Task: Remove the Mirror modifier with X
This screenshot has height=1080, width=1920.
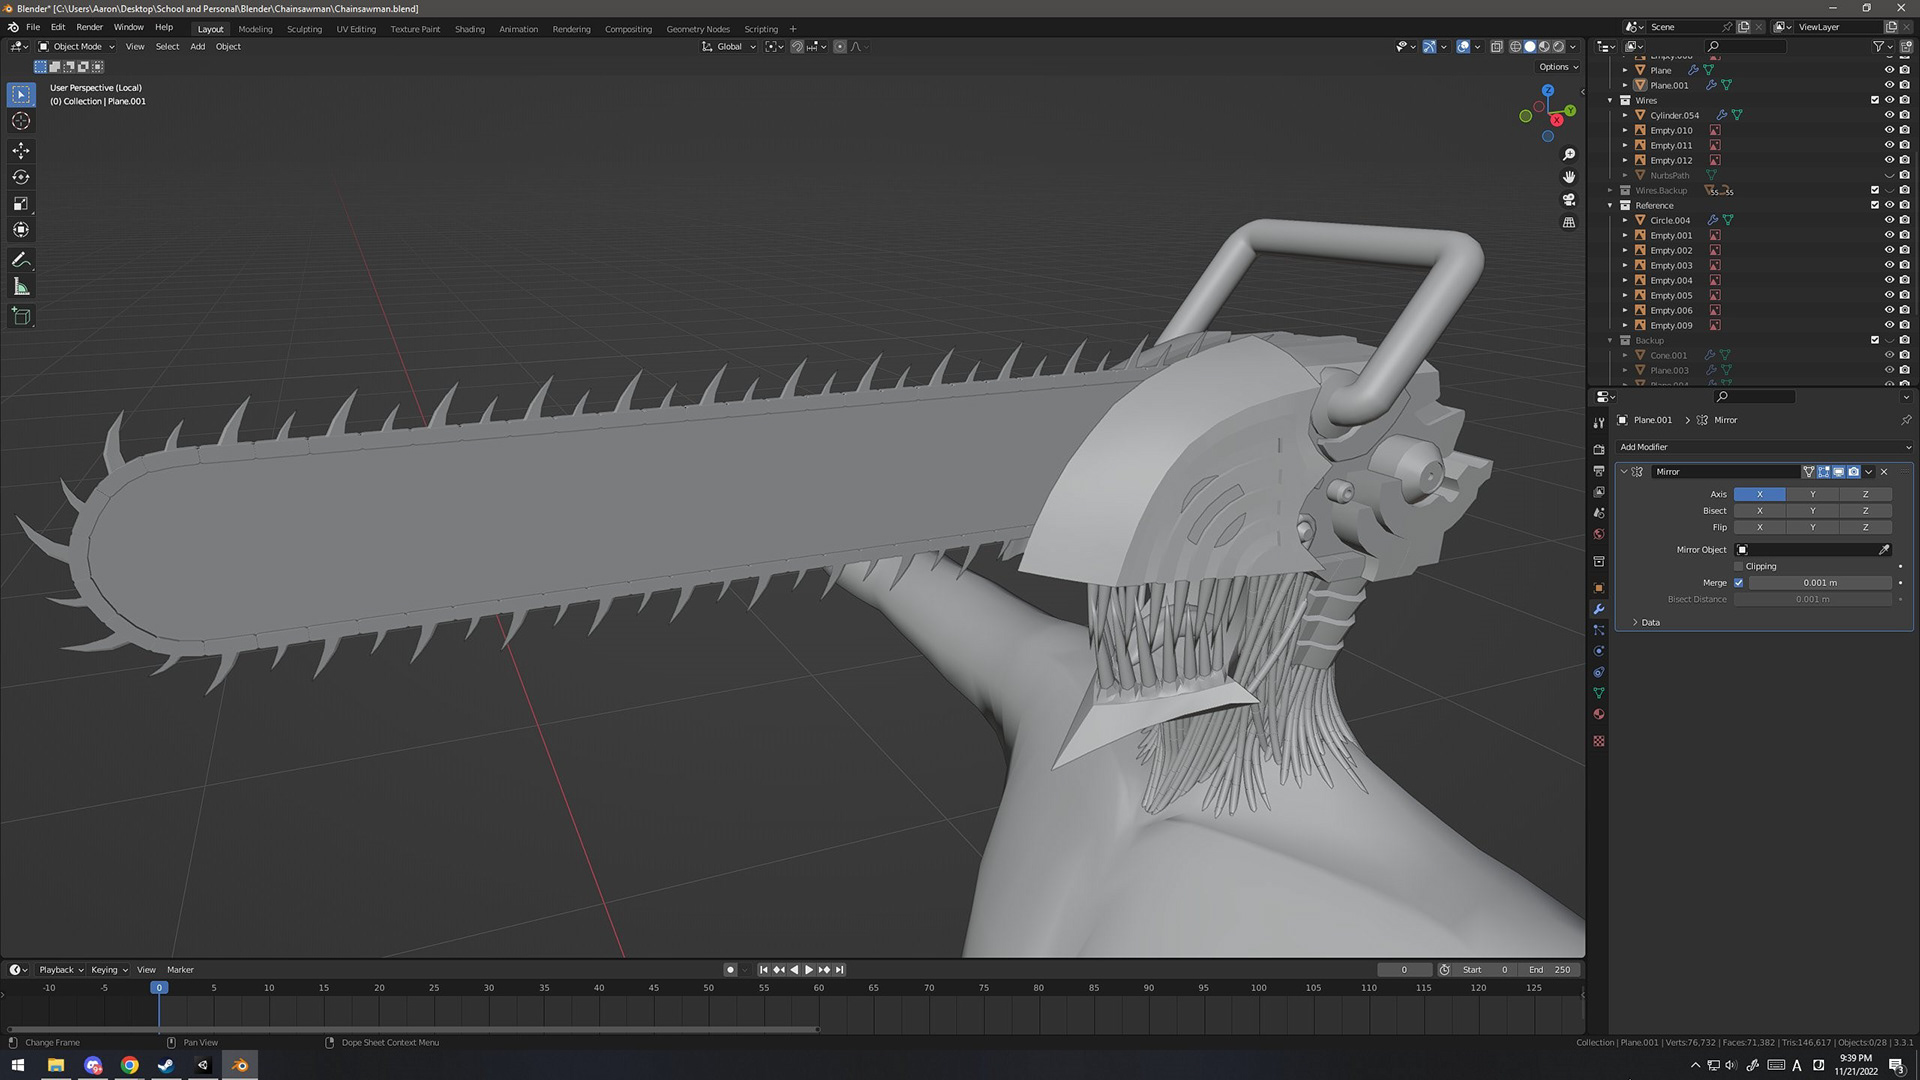Action: [1884, 472]
